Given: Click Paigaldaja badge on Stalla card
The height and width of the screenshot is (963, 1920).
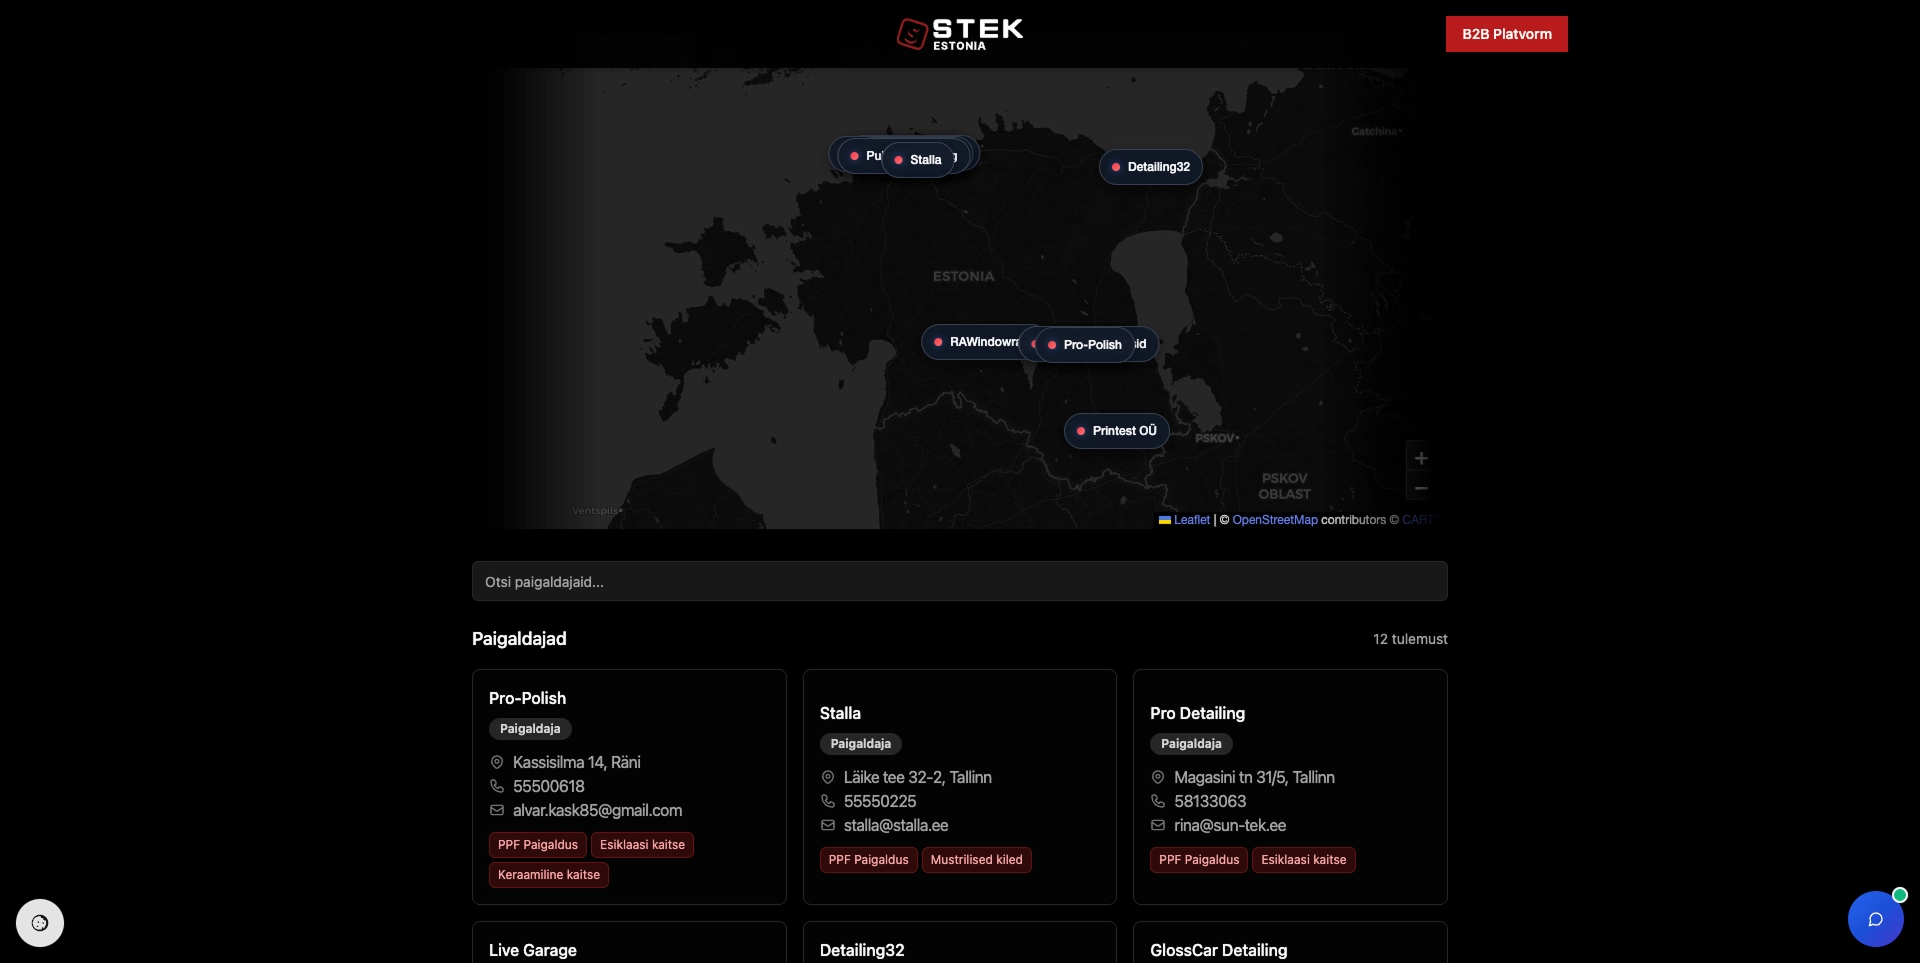Looking at the screenshot, I should 861,744.
